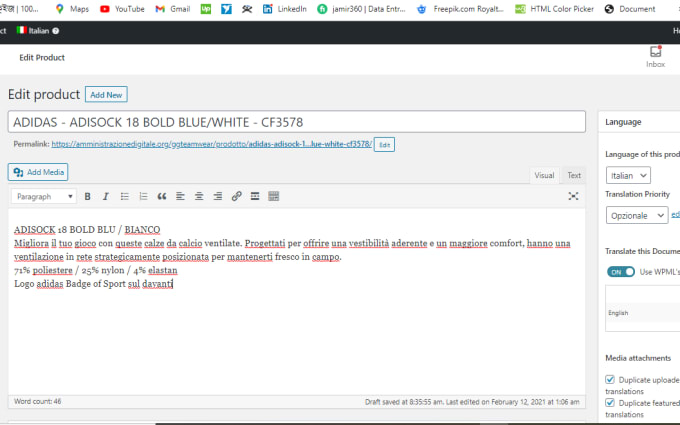This screenshot has width=680, height=425.
Task: Click the product title input field
Action: pyautogui.click(x=297, y=122)
